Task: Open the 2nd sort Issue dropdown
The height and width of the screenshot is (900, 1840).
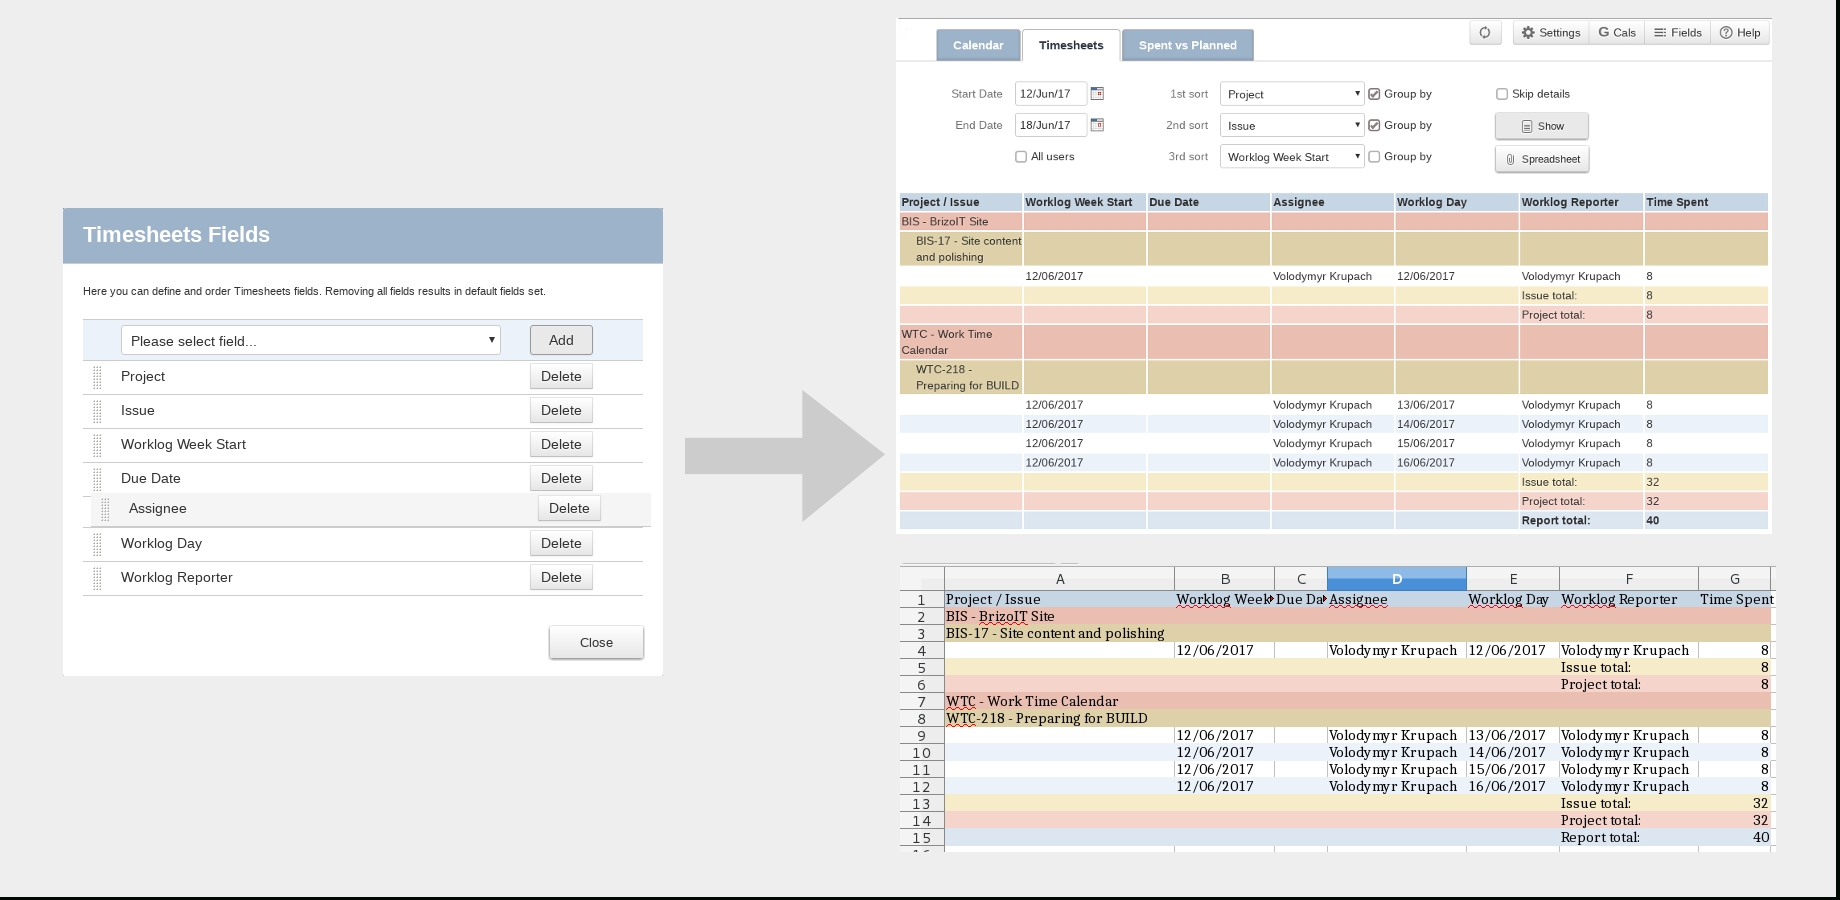Action: (1292, 126)
